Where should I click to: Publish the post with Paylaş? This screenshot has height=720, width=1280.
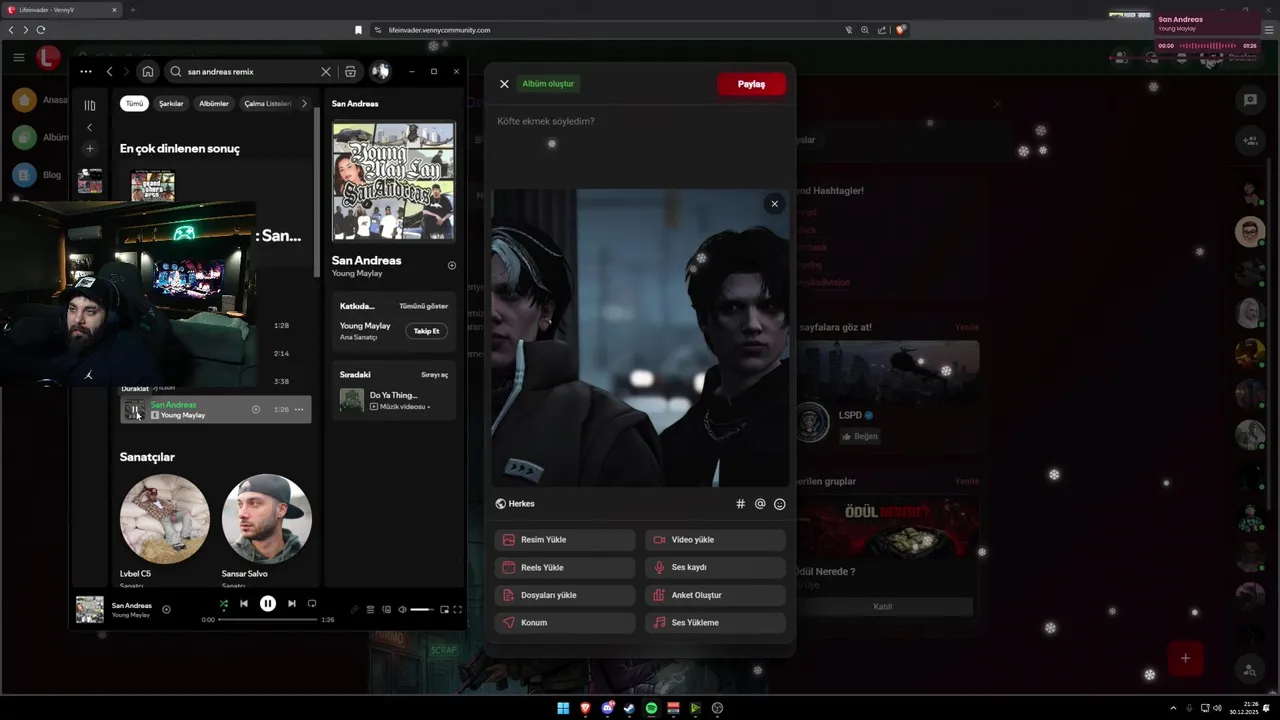[751, 84]
